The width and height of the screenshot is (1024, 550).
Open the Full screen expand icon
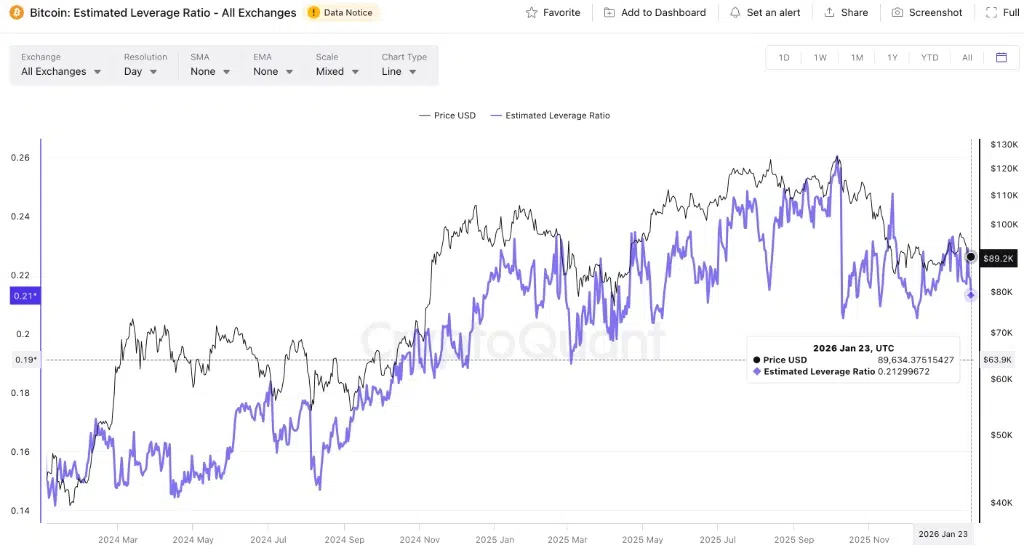991,13
